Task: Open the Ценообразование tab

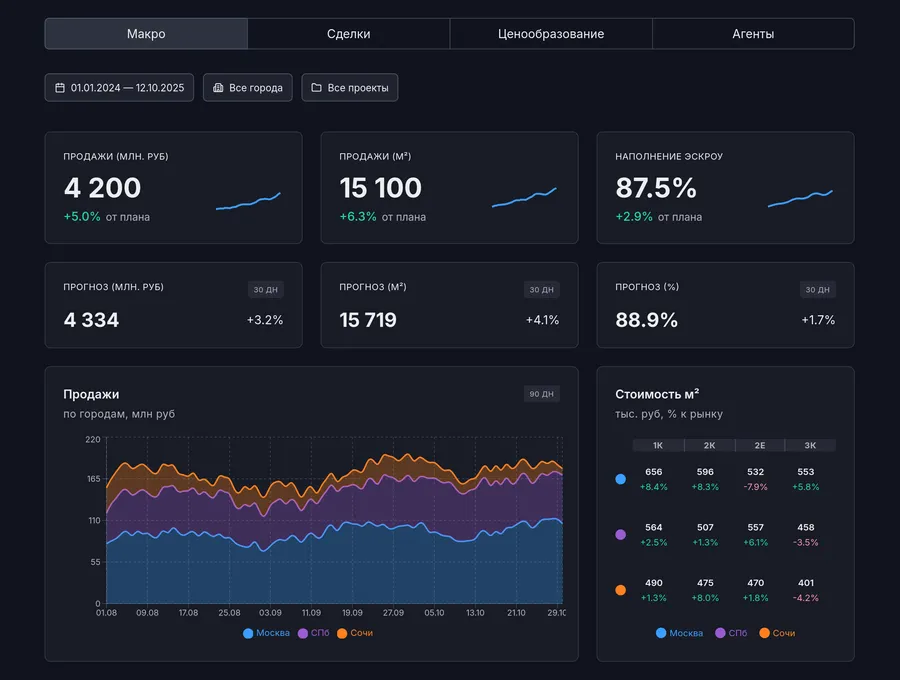Action: pyautogui.click(x=551, y=34)
